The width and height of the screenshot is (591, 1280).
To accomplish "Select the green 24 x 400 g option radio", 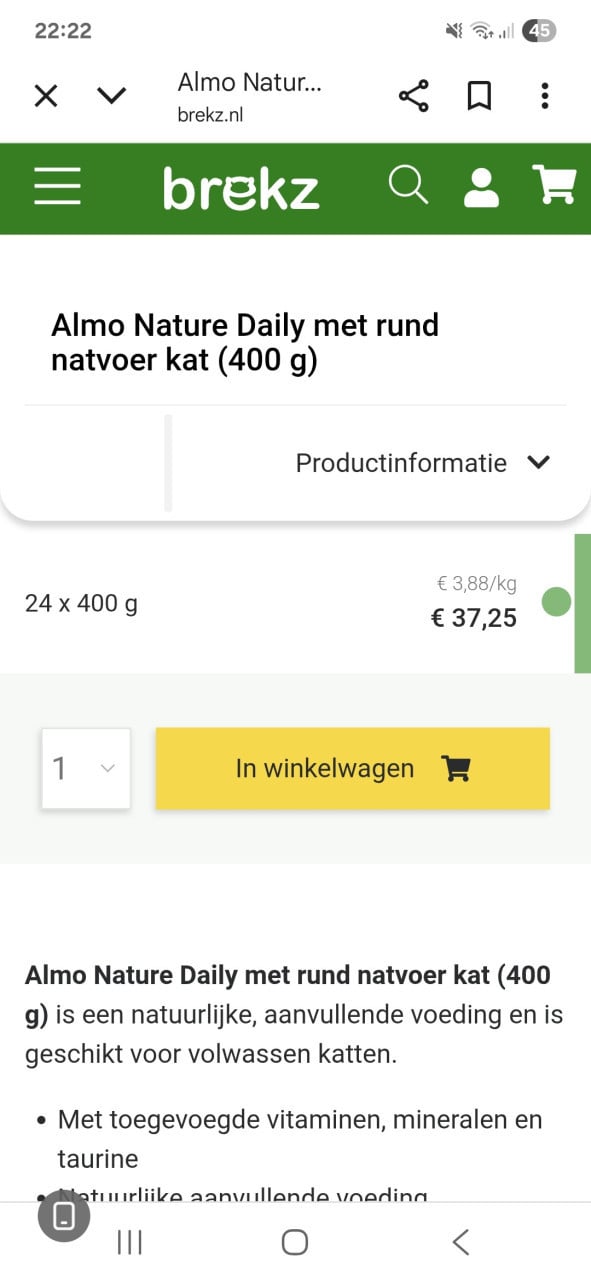I will (555, 602).
